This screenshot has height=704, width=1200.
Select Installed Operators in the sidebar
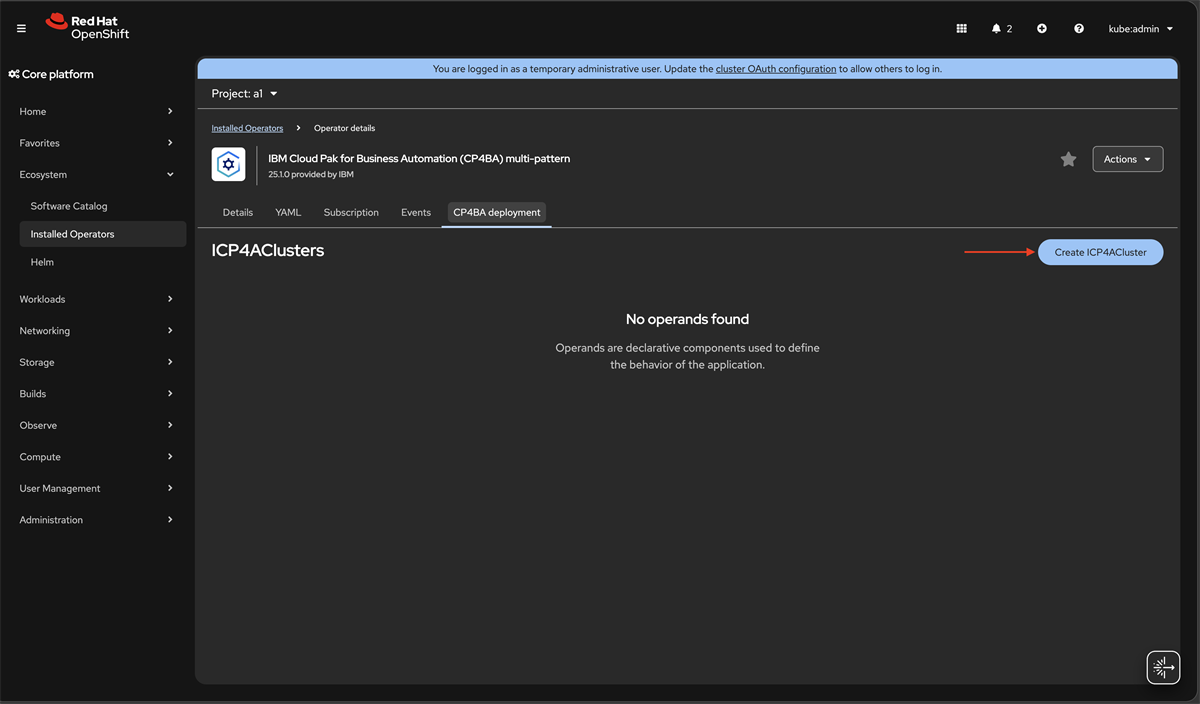102,234
